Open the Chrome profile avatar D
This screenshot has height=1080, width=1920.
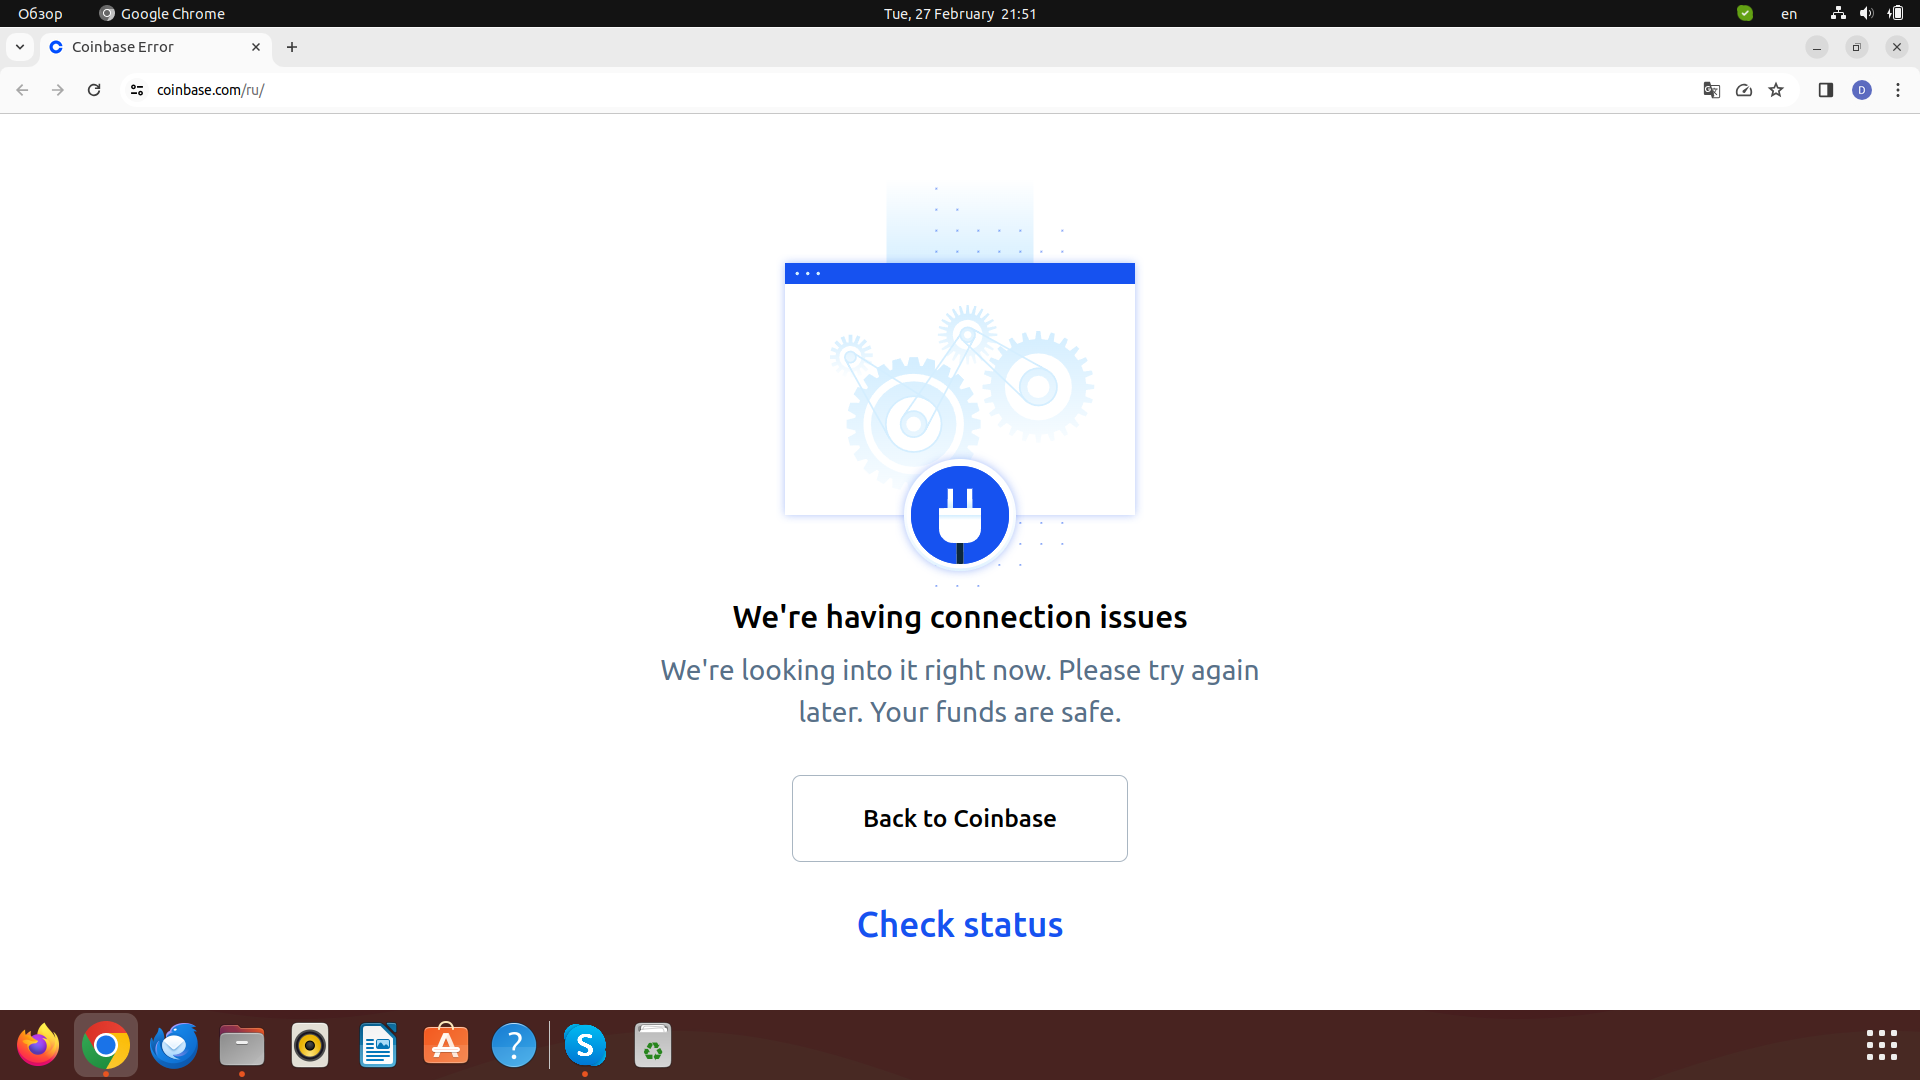tap(1862, 90)
